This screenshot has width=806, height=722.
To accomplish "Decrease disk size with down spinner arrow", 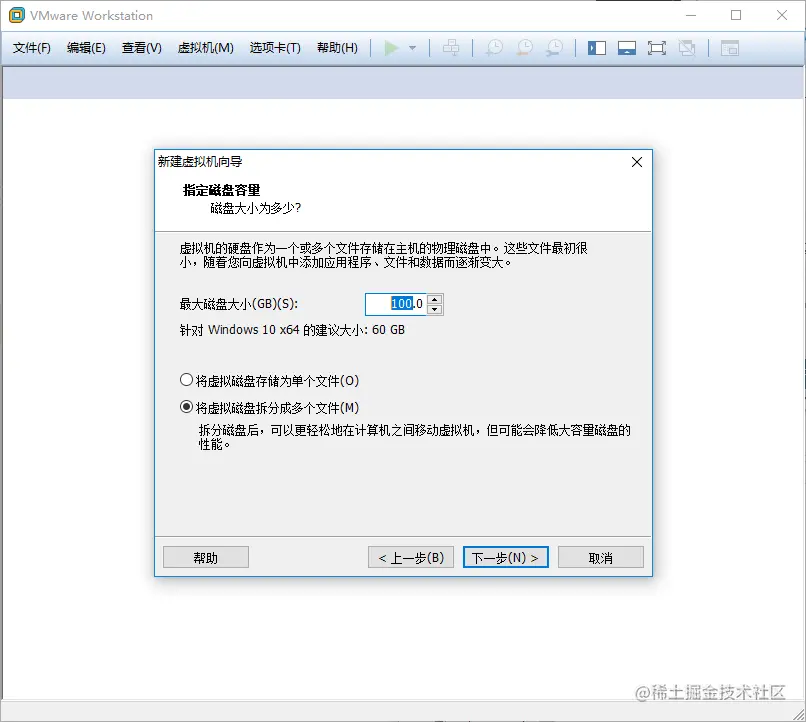I will (435, 309).
